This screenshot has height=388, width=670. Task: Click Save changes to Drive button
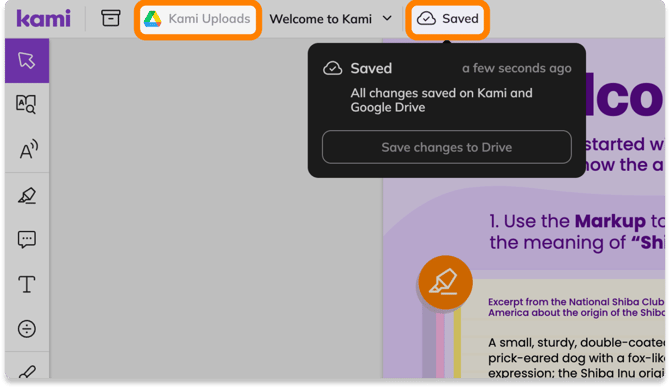click(447, 147)
